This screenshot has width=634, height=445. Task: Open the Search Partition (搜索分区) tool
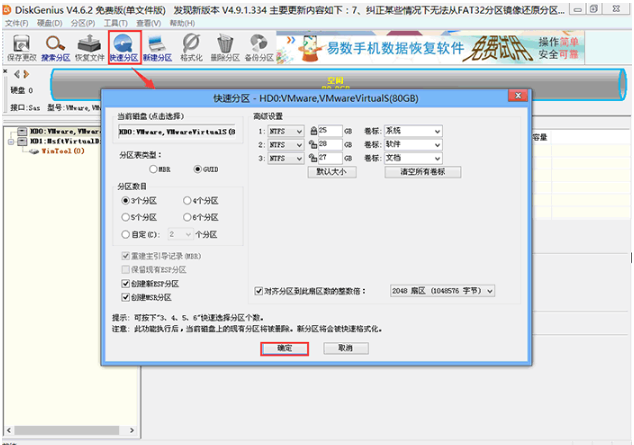(55, 48)
